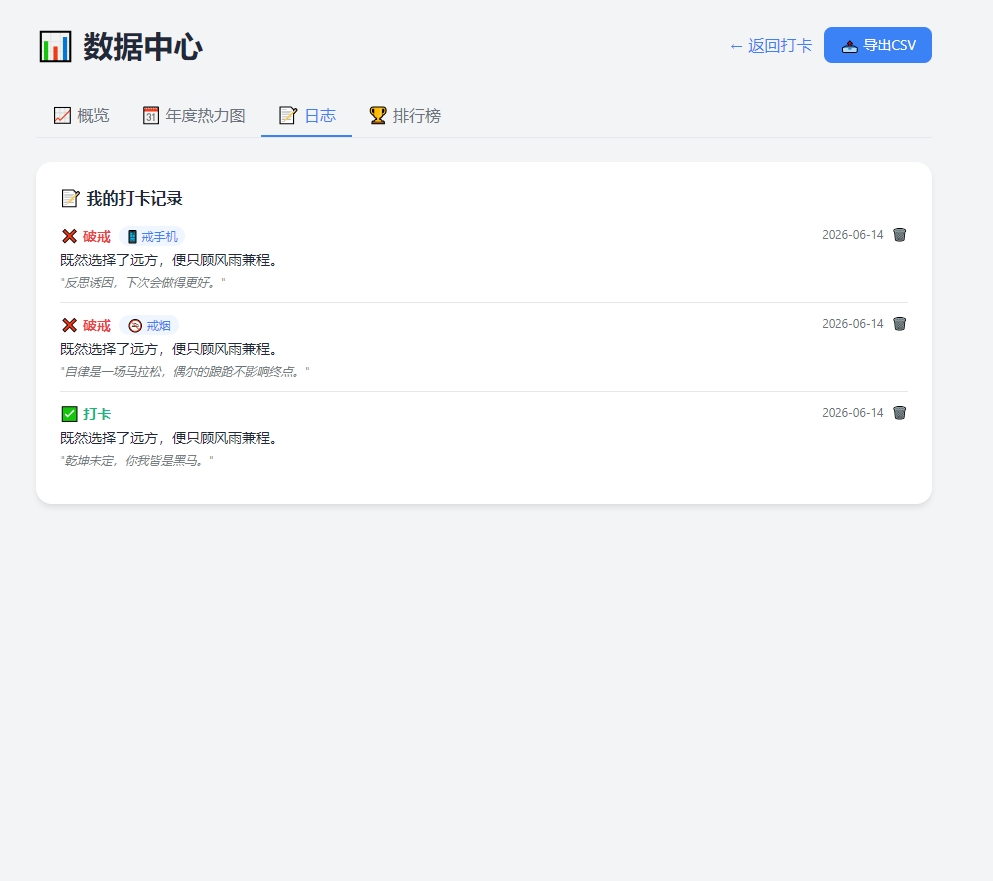This screenshot has width=993, height=881.
Task: Click the quote 反思诱因，下次会做得更好。
Action: click(x=142, y=282)
